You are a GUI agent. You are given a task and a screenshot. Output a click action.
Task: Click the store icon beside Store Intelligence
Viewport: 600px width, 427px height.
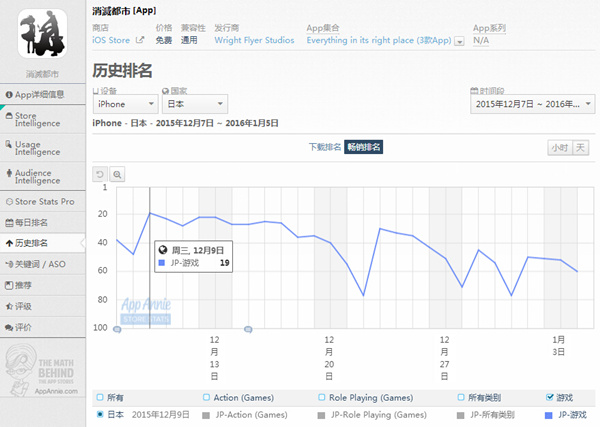tap(9, 116)
